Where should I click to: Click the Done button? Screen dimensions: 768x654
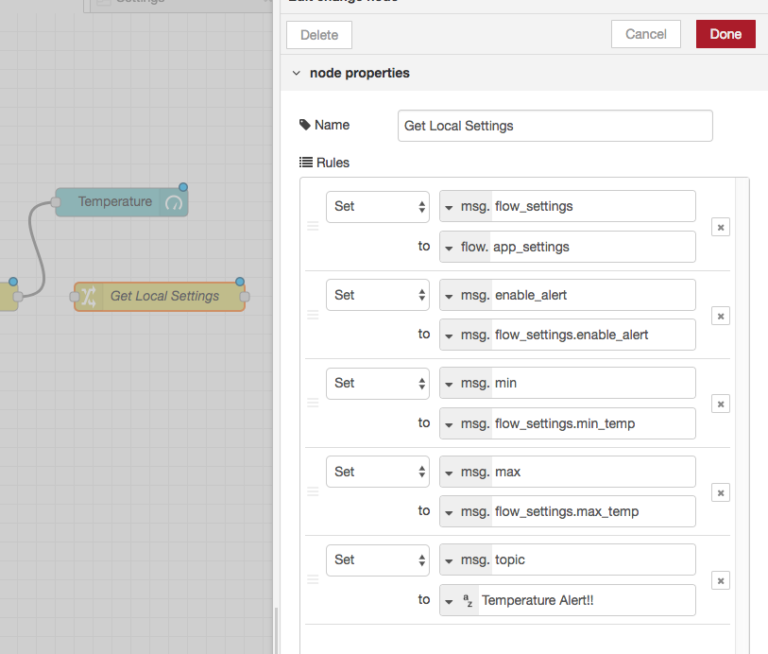725,34
